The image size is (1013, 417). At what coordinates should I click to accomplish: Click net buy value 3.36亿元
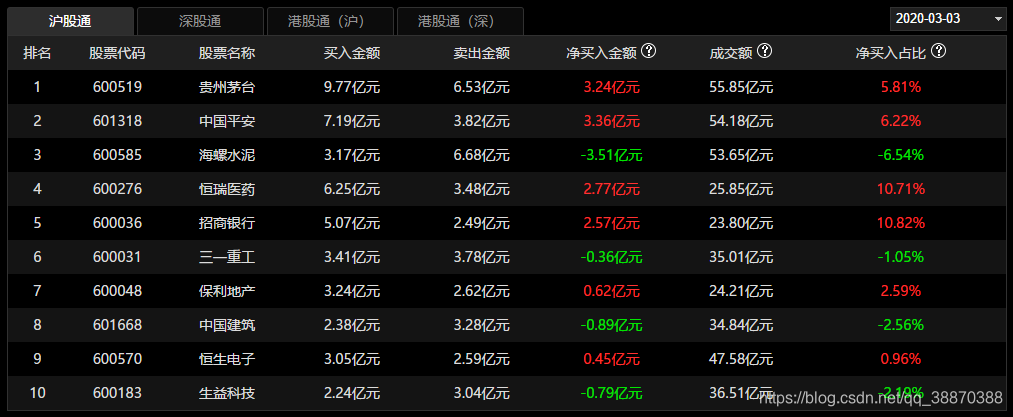tap(611, 121)
